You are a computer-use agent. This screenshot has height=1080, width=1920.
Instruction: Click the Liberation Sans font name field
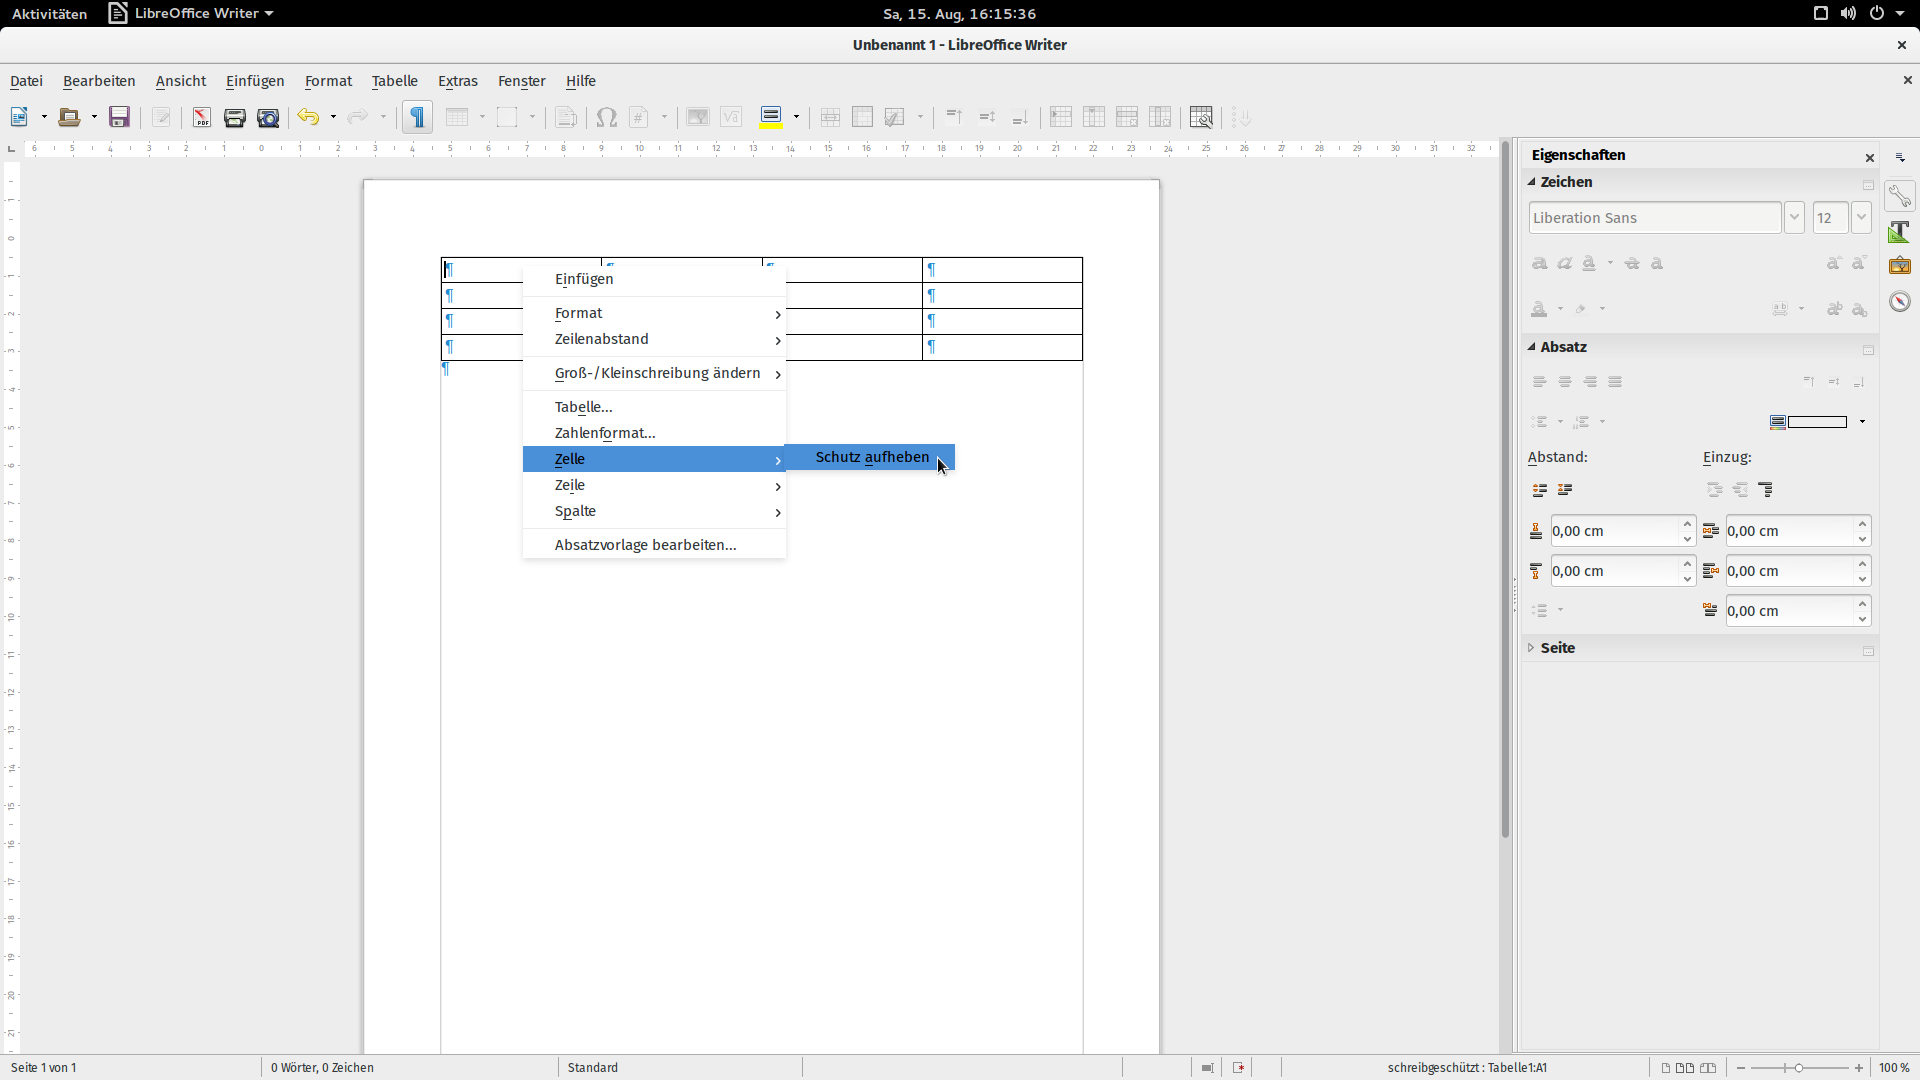point(1654,218)
